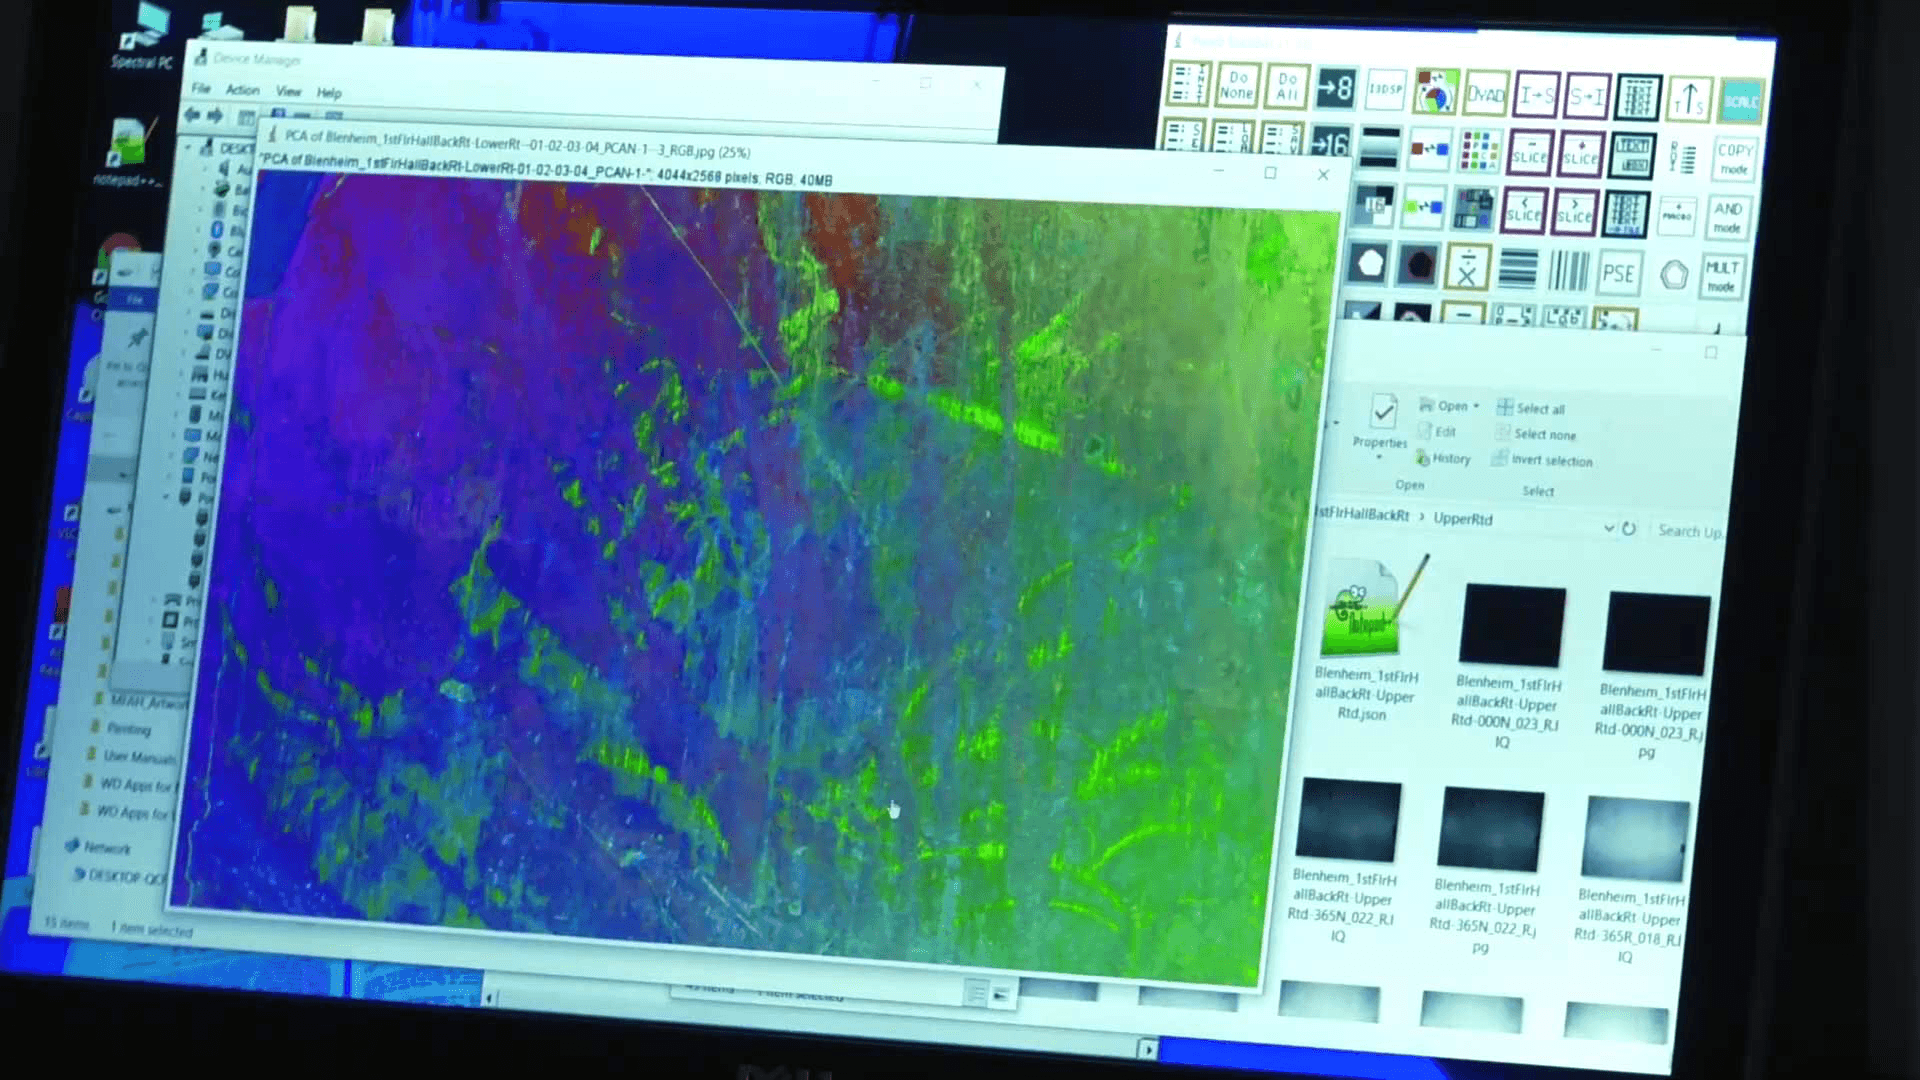Viewport: 1920px width, 1080px height.
Task: Toggle COPY mode button
Action: pos(1734,159)
